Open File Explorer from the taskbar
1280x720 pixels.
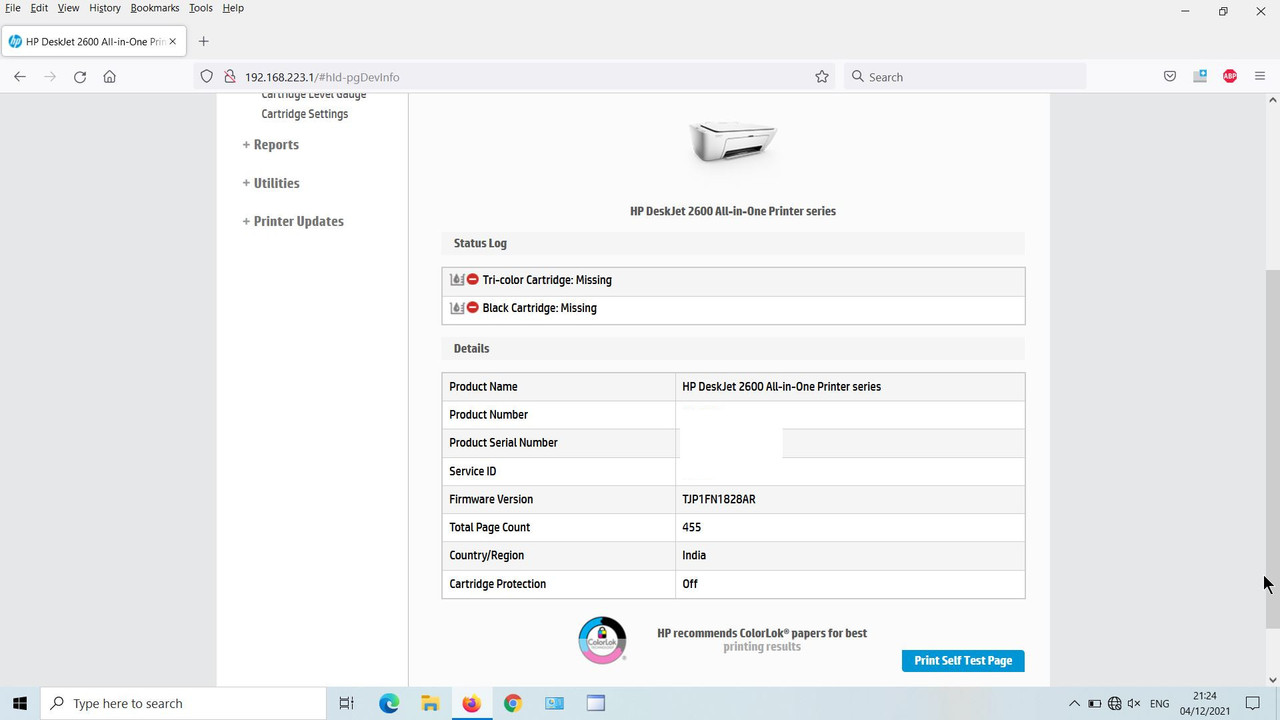pos(430,703)
